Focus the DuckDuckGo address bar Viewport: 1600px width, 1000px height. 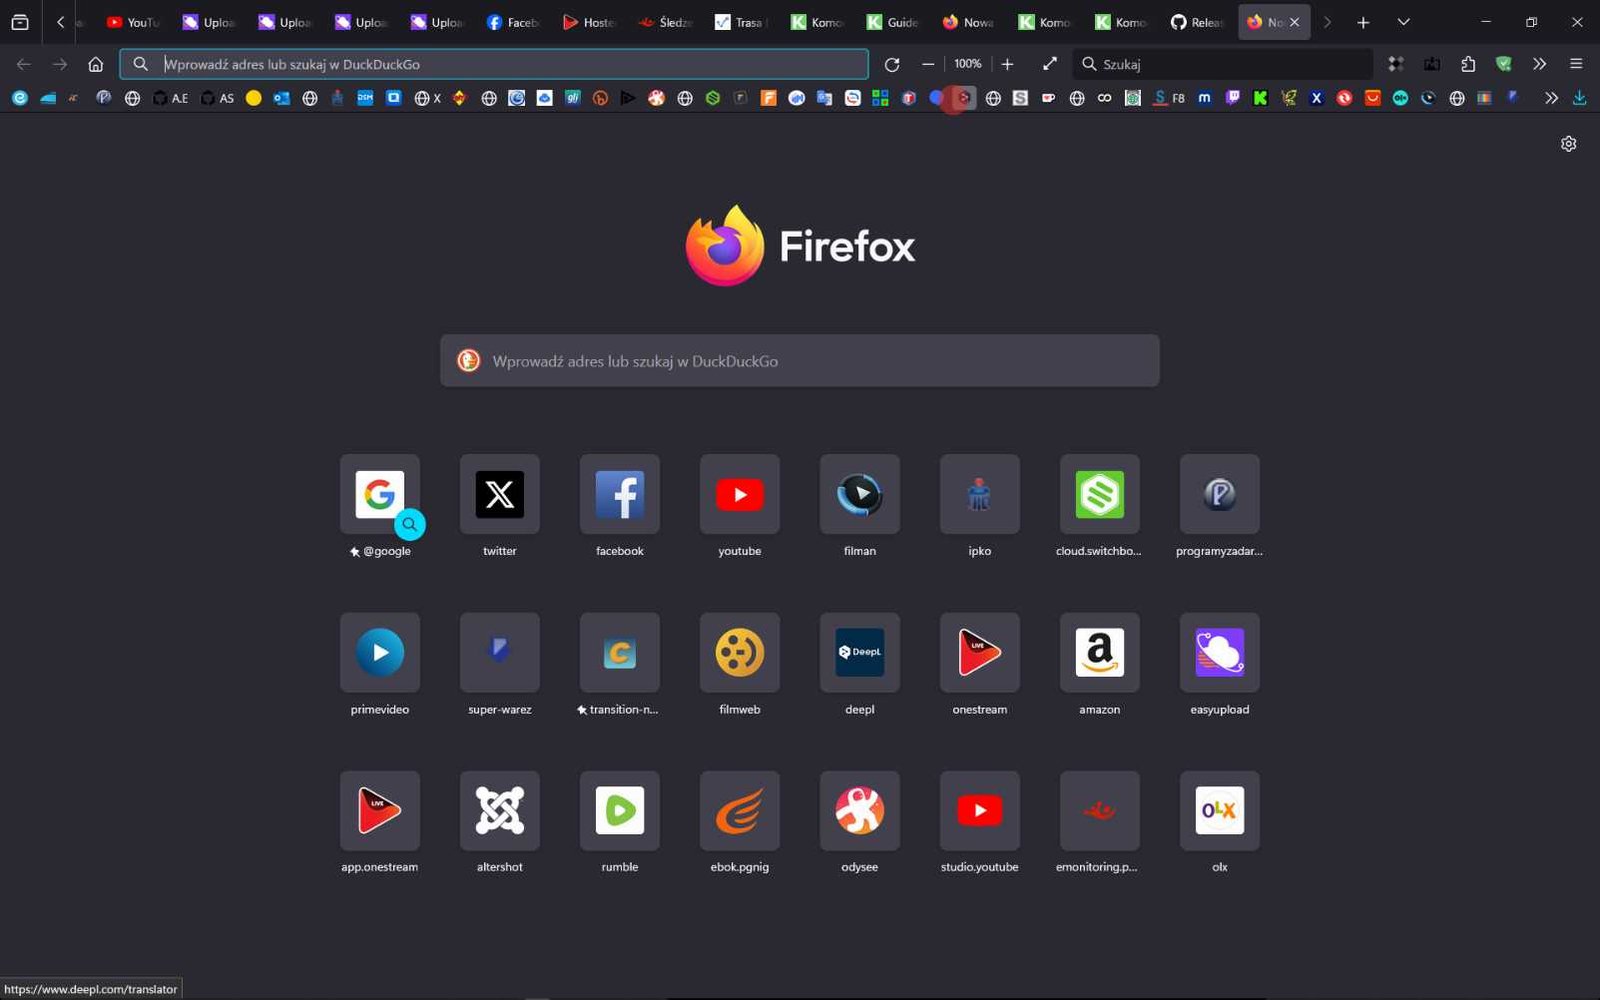(x=494, y=64)
